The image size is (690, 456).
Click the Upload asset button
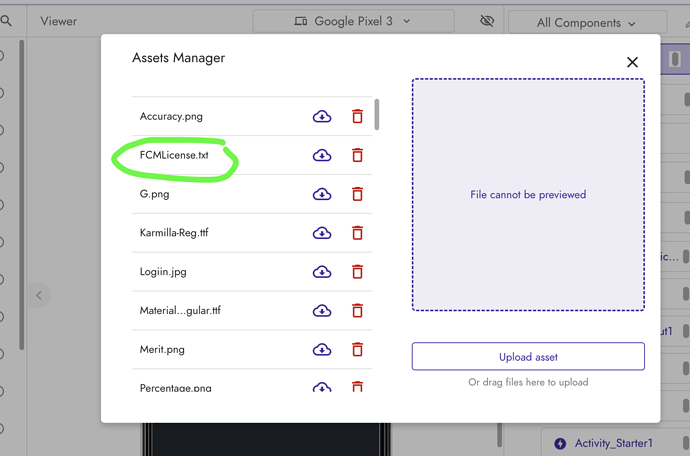tap(528, 357)
